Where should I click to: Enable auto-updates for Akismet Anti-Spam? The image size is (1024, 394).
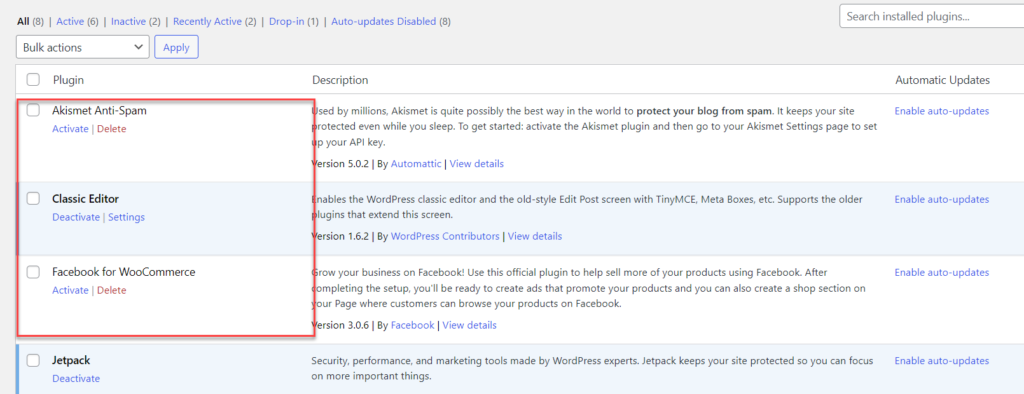click(x=942, y=111)
